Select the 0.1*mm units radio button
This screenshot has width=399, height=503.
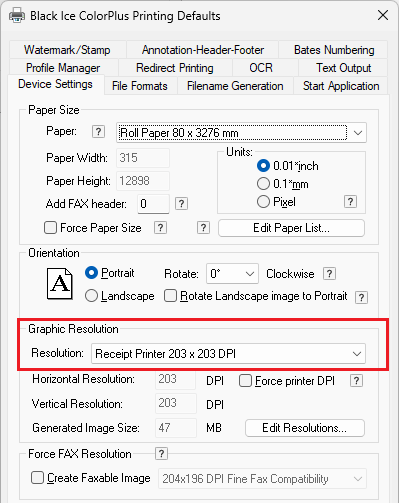click(x=263, y=184)
